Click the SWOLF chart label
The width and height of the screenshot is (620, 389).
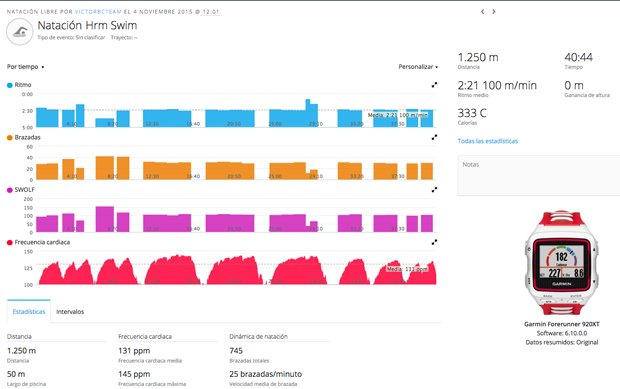coord(25,190)
